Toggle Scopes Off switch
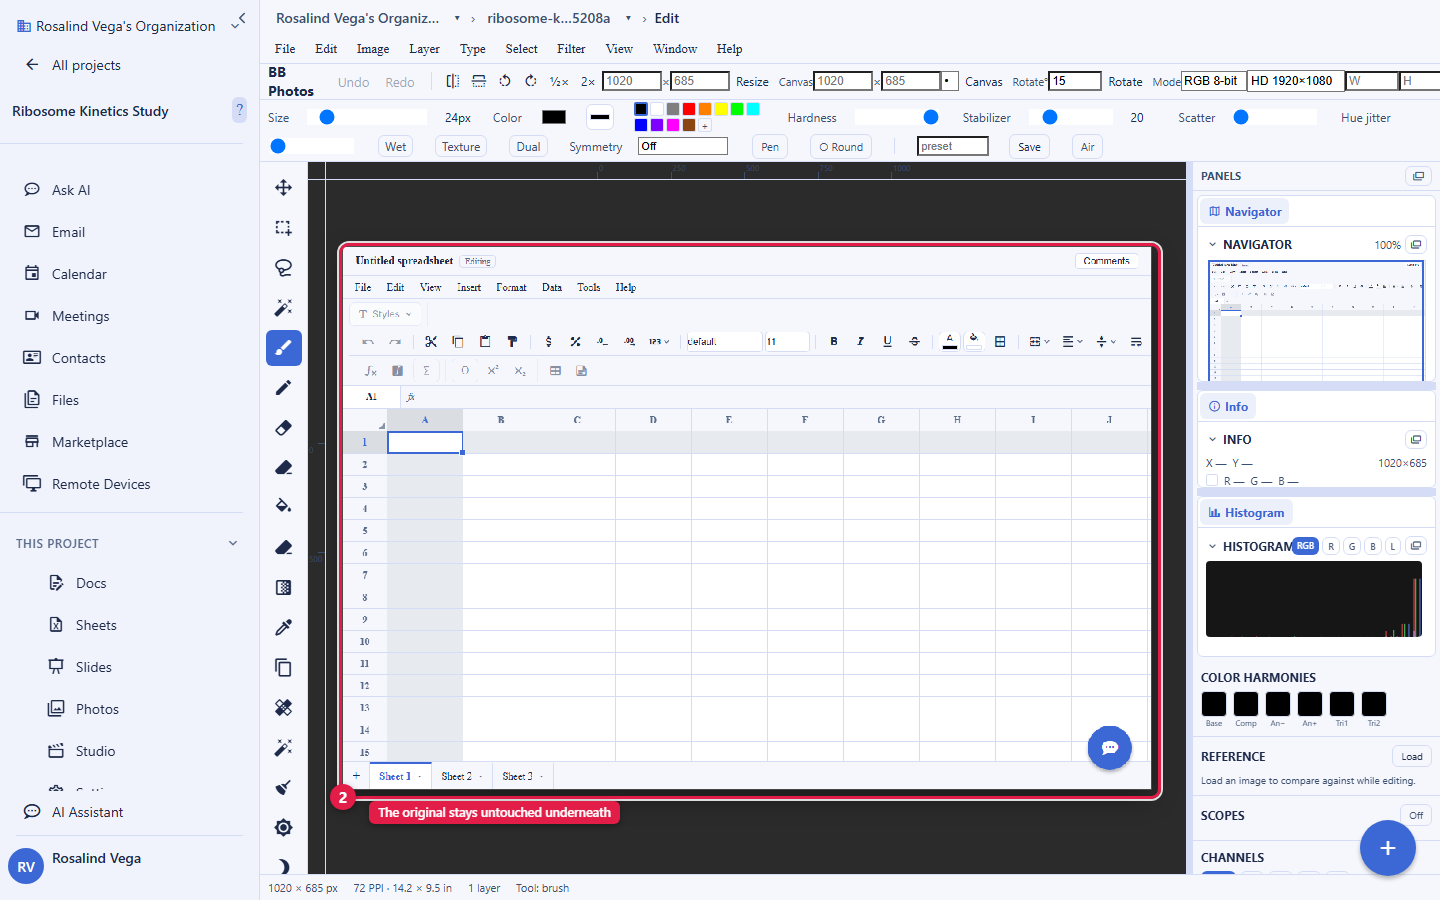This screenshot has width=1440, height=900. pos(1416,815)
